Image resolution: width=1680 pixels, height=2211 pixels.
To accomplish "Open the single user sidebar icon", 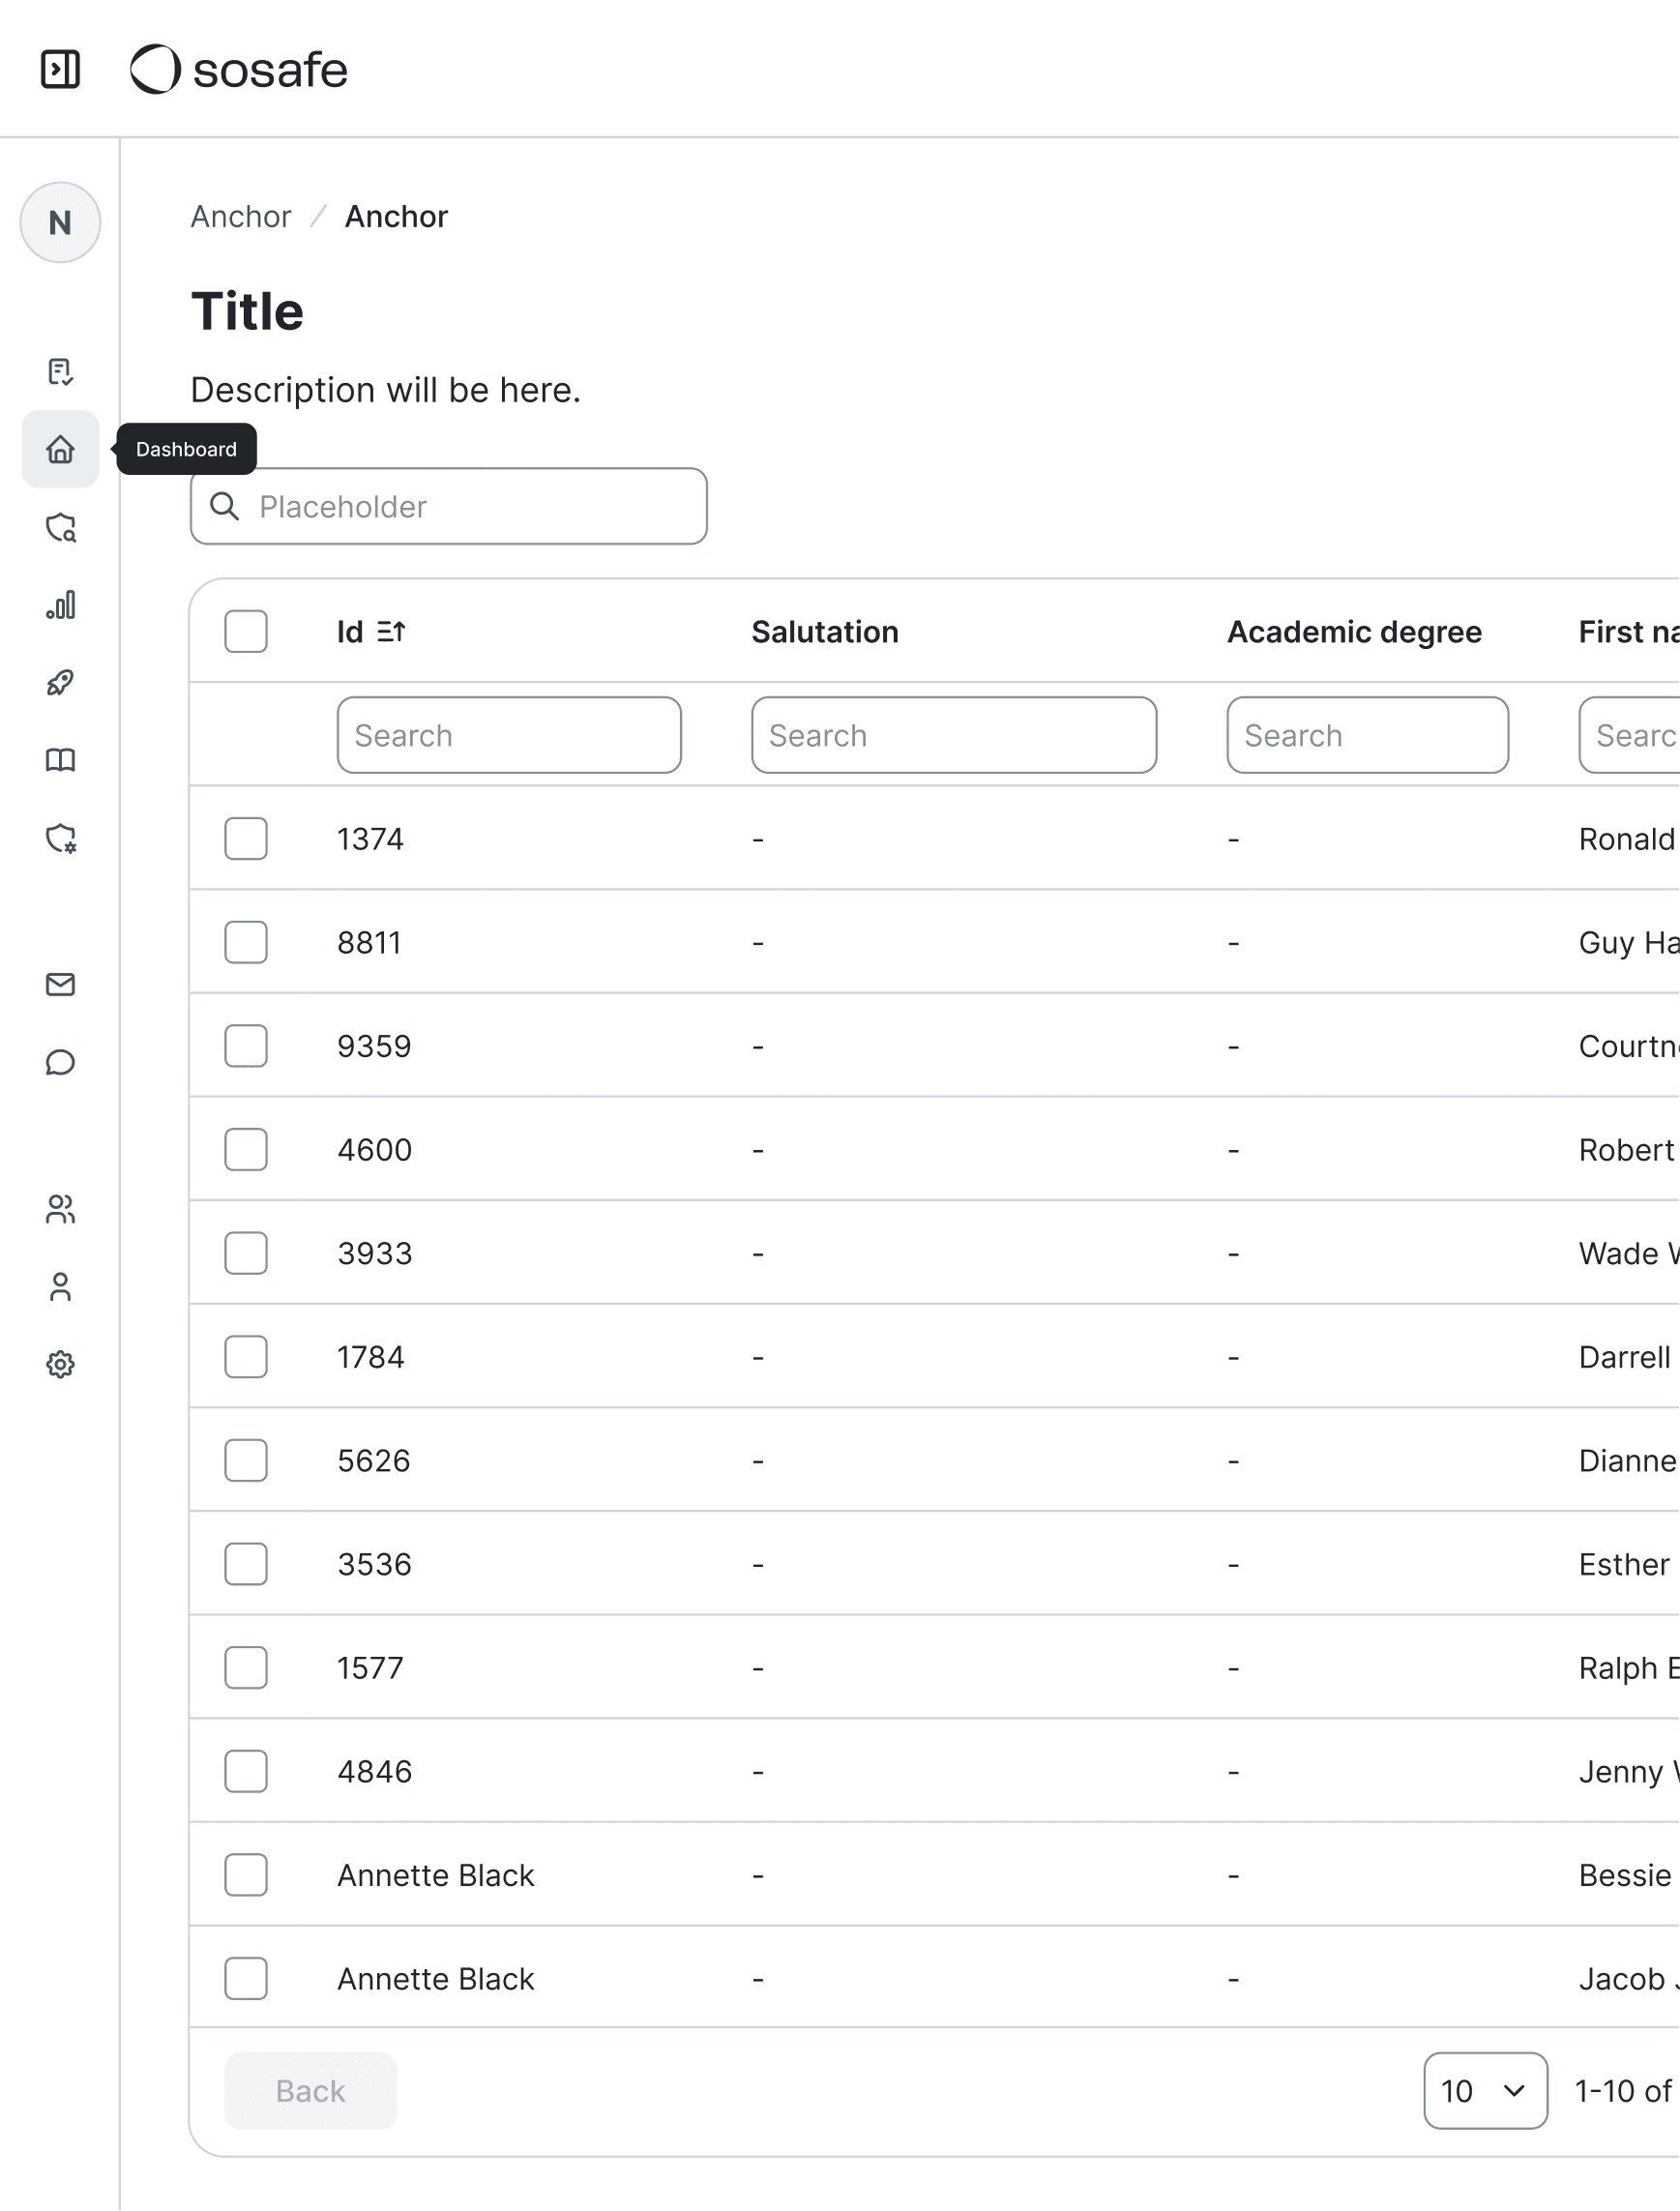I will tap(60, 1287).
